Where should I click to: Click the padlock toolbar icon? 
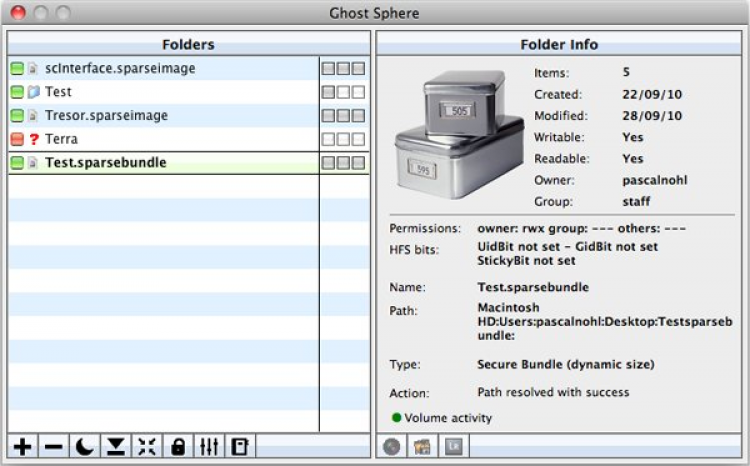(x=178, y=447)
